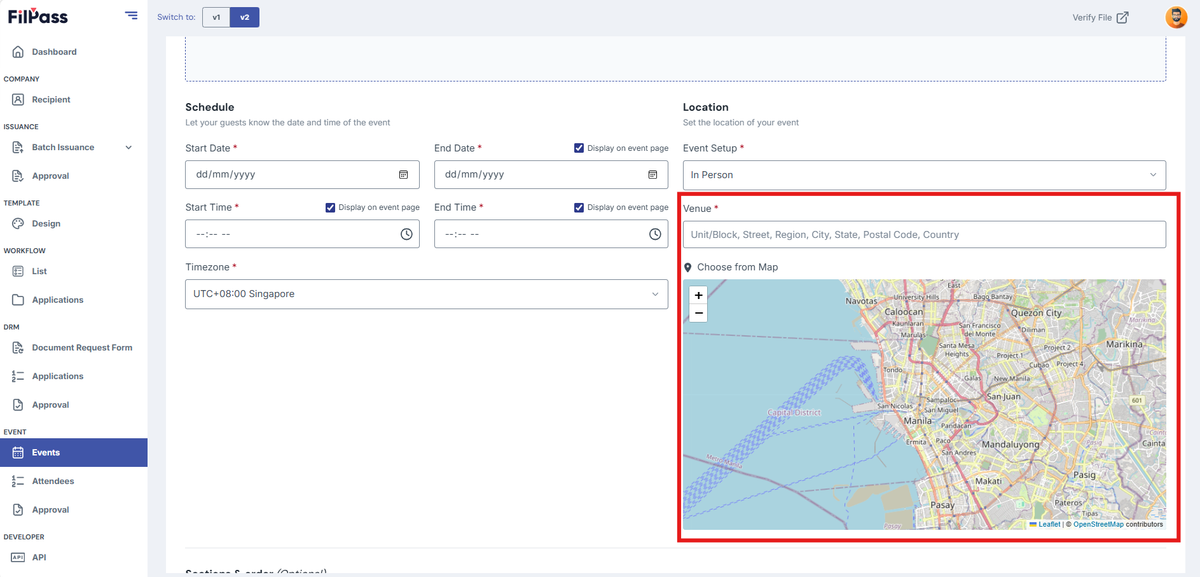Open the End Date calendar picker icon
The width and height of the screenshot is (1200, 577).
(x=653, y=174)
